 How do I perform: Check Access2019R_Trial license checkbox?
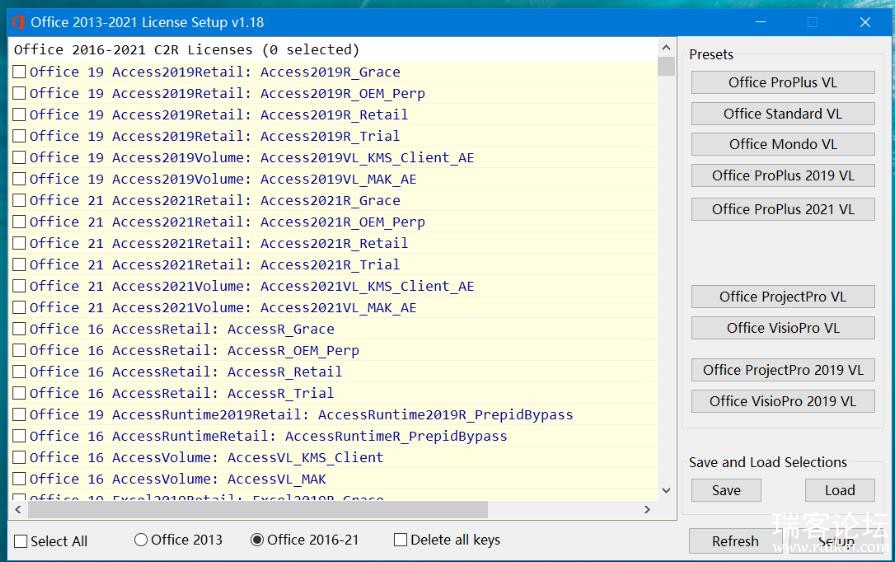coord(19,136)
